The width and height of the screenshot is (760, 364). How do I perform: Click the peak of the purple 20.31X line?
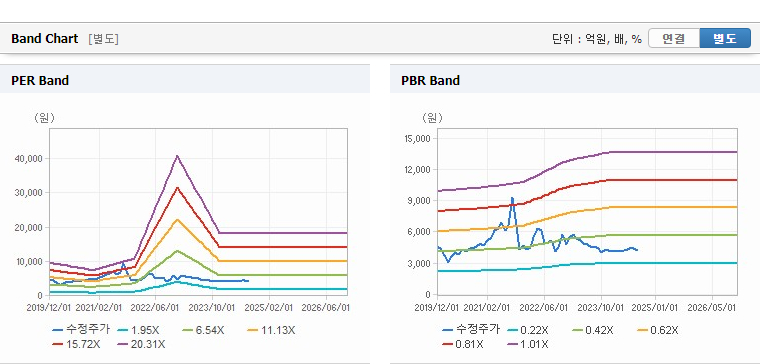click(x=177, y=156)
